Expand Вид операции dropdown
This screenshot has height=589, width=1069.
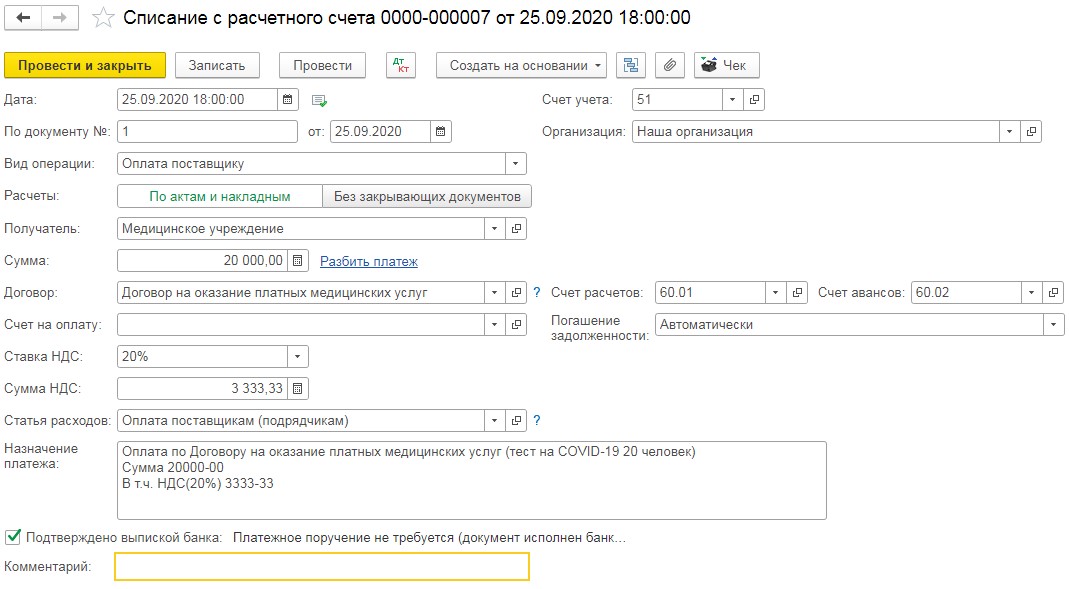(515, 164)
